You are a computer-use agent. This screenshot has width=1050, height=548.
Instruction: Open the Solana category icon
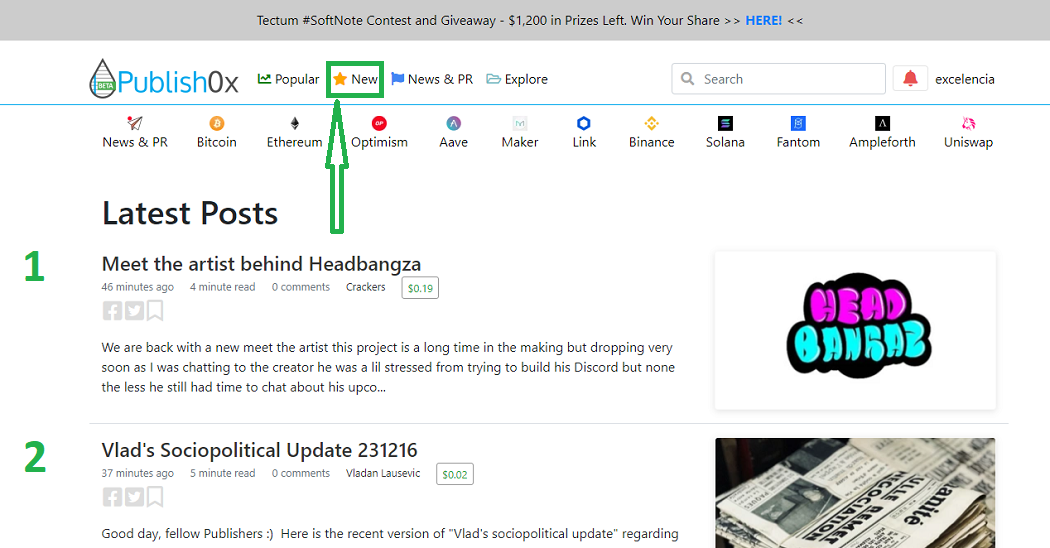(725, 123)
